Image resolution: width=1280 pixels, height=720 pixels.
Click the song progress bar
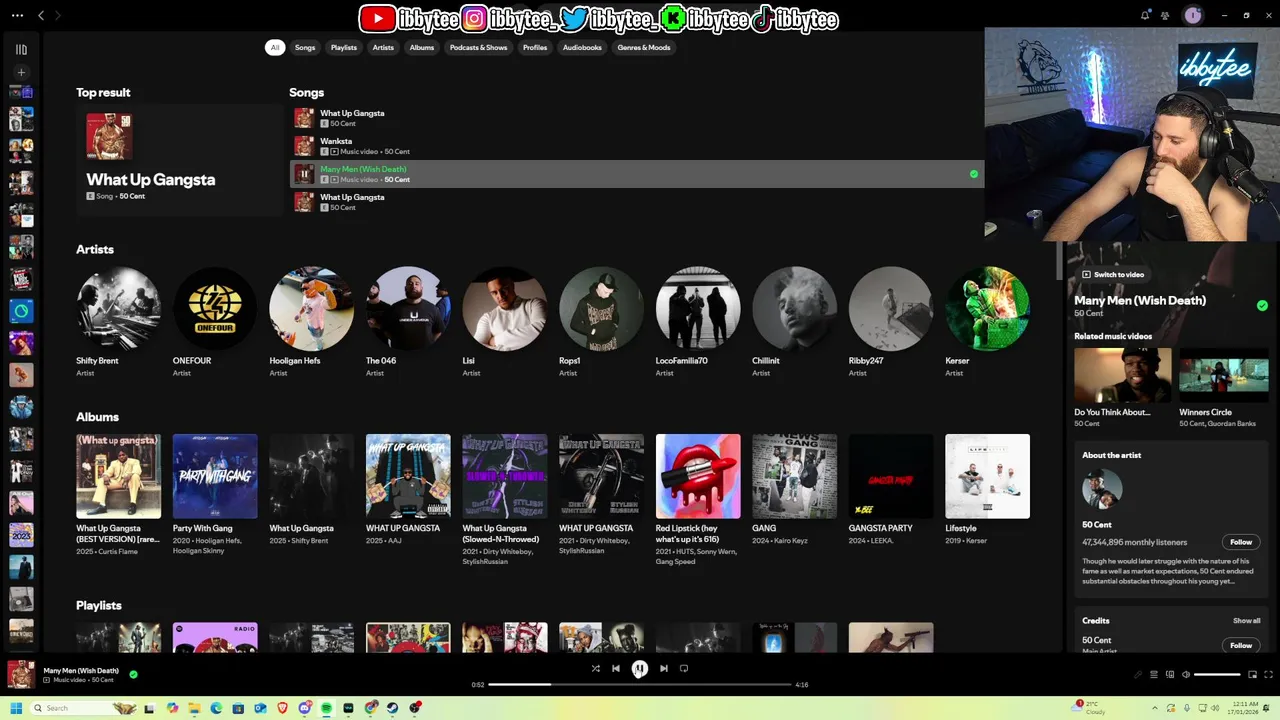pyautogui.click(x=640, y=685)
